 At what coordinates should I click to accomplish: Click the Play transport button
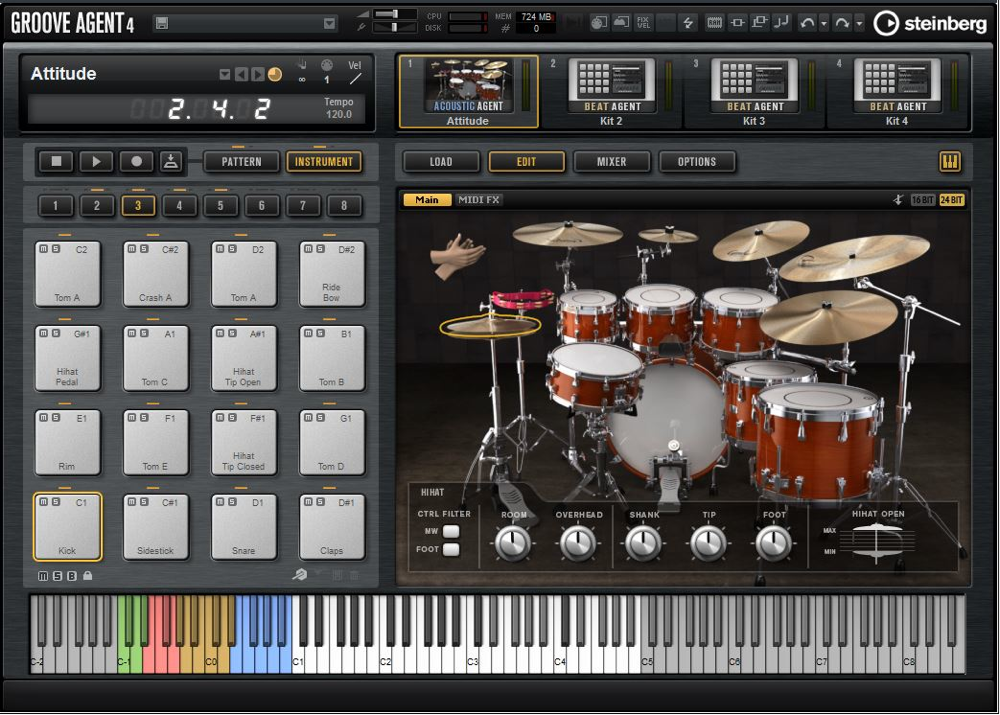coord(96,161)
